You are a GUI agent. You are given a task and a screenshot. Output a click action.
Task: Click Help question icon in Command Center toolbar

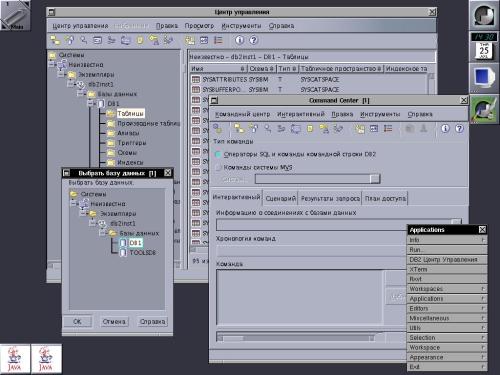pos(459,128)
